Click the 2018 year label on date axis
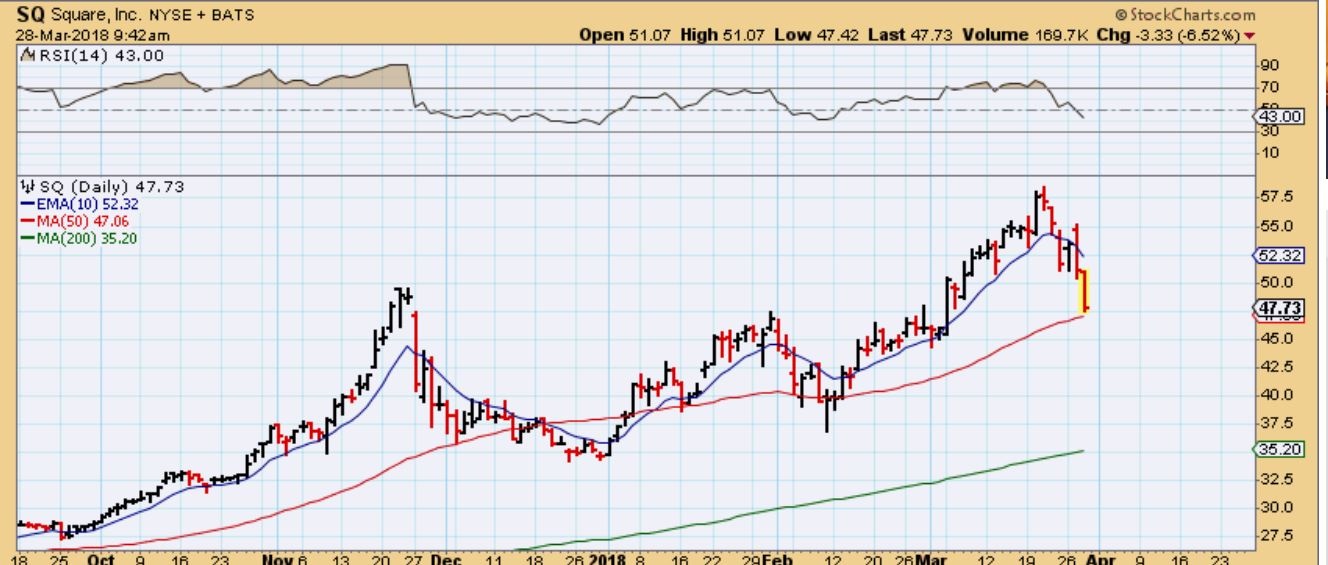The width and height of the screenshot is (1328, 565). coord(606,558)
